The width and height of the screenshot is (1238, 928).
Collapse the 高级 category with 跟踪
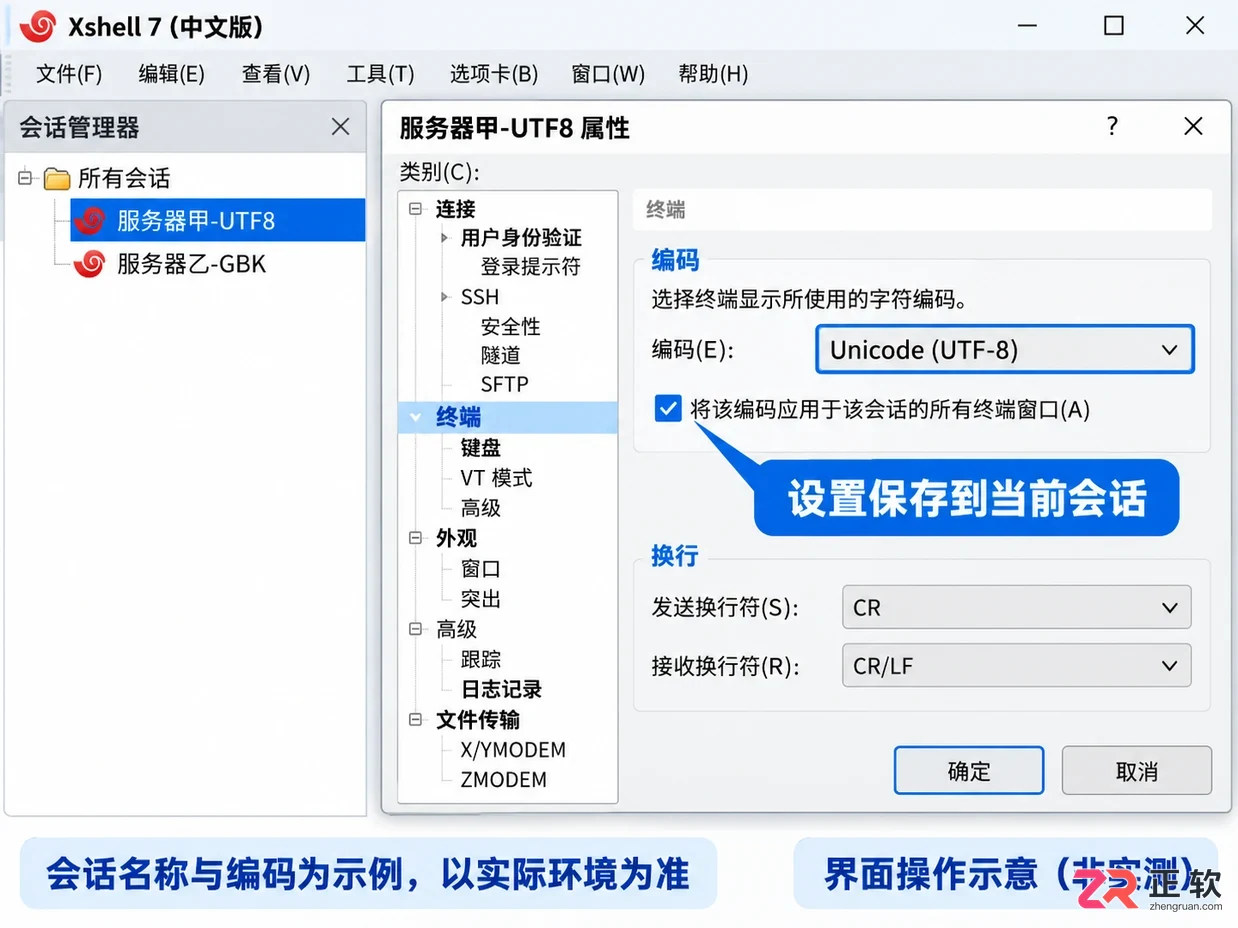tap(416, 629)
